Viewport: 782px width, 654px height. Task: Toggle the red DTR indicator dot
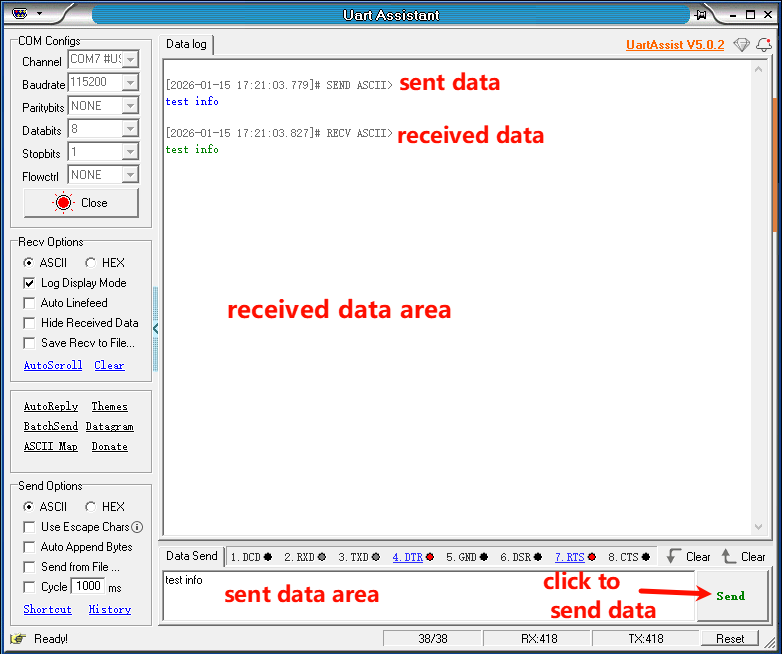[x=429, y=557]
